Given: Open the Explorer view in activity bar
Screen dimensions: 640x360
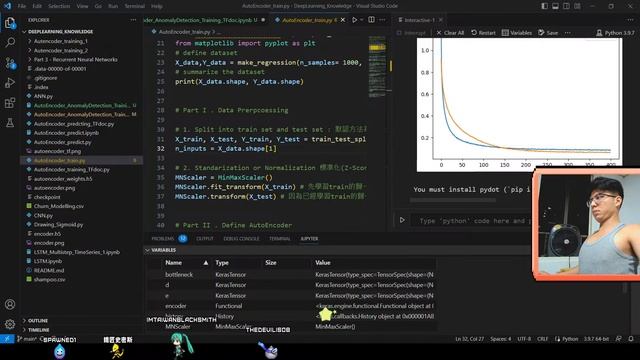Looking at the screenshot, I should [x=10, y=22].
